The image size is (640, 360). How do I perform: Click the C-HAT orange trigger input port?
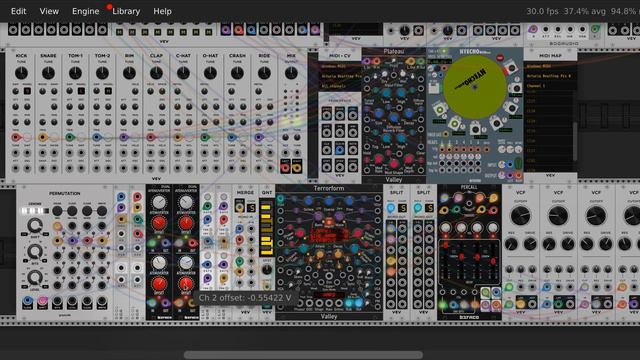(x=178, y=138)
